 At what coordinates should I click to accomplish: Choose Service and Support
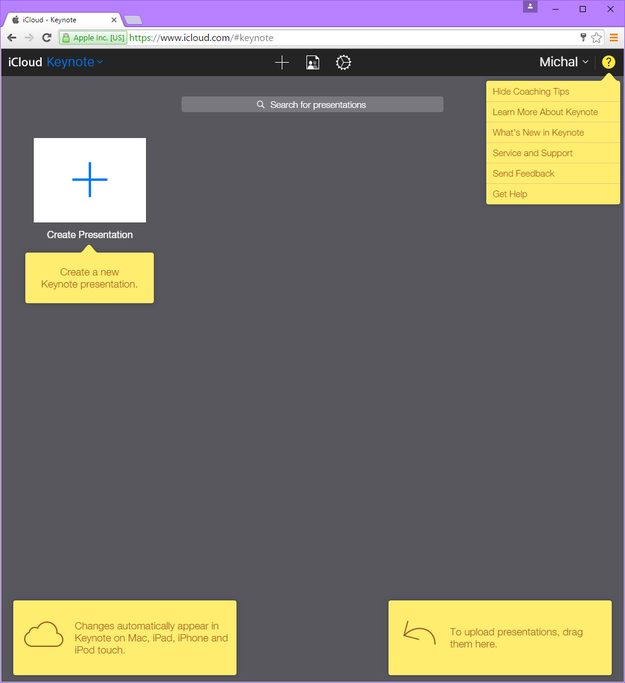tap(553, 153)
